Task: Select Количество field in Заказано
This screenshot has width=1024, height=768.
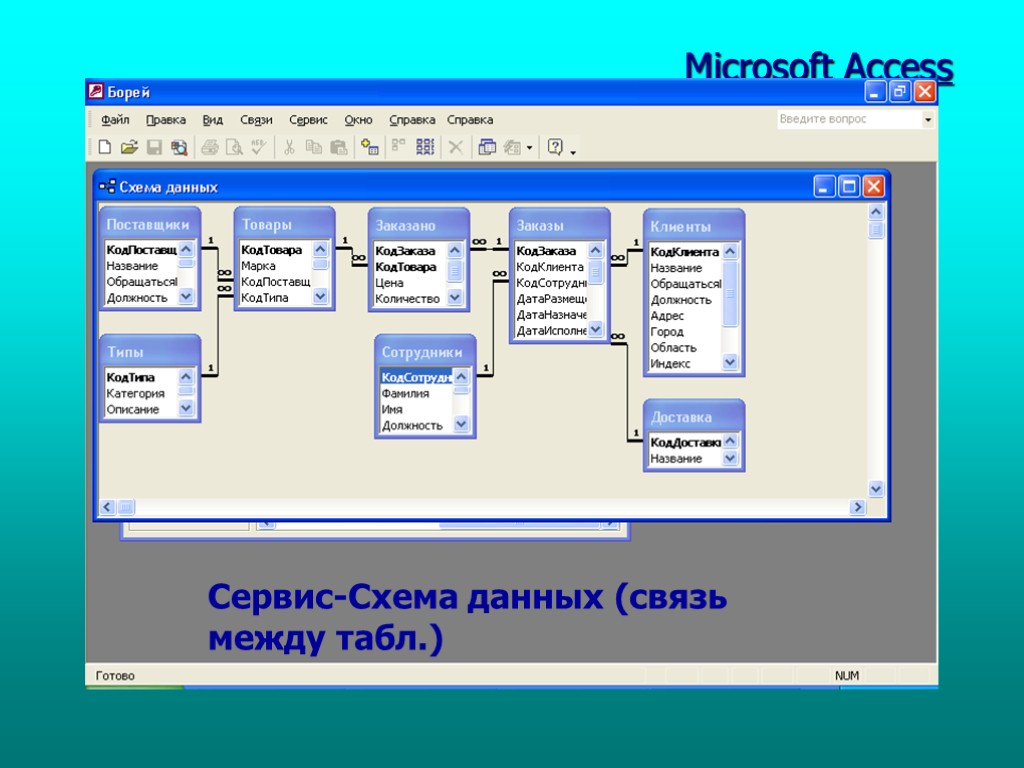Action: (408, 299)
